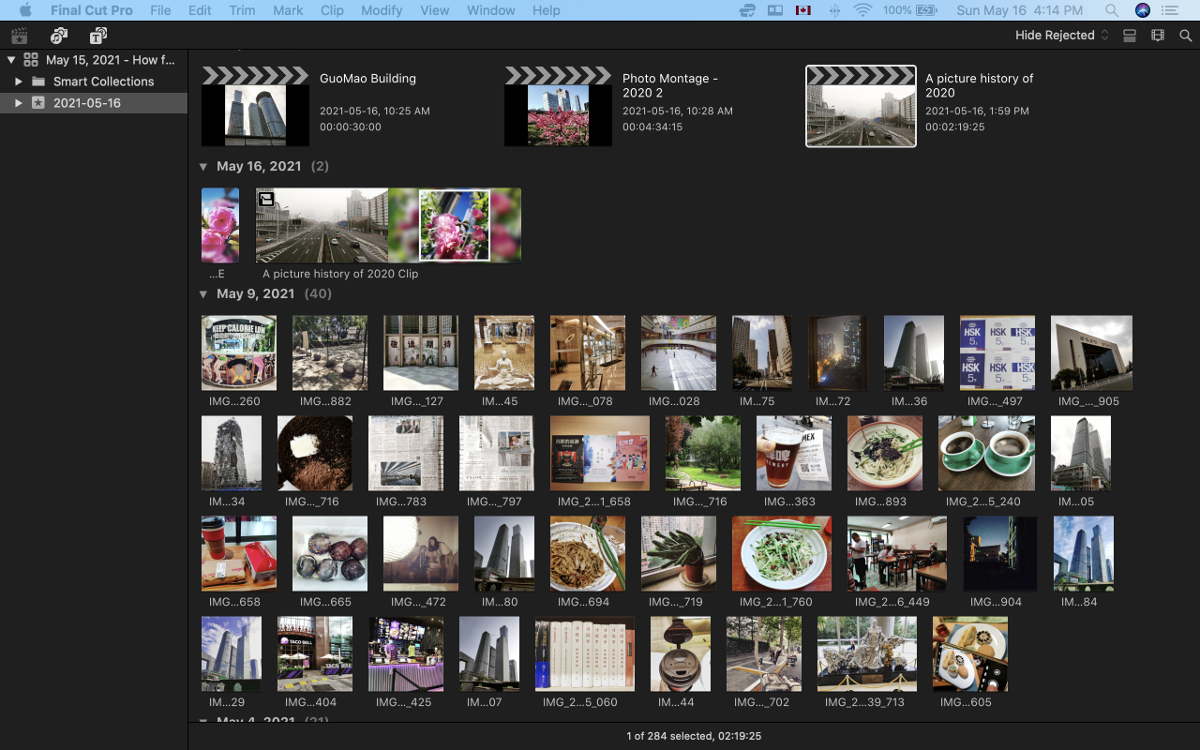Expand the 2021-05-16 event
Viewport: 1200px width, 750px height.
coord(18,103)
